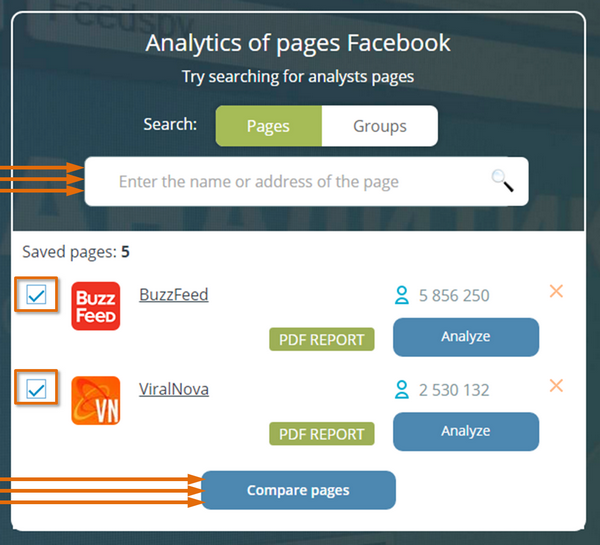Focus the page name or address field

307,181
